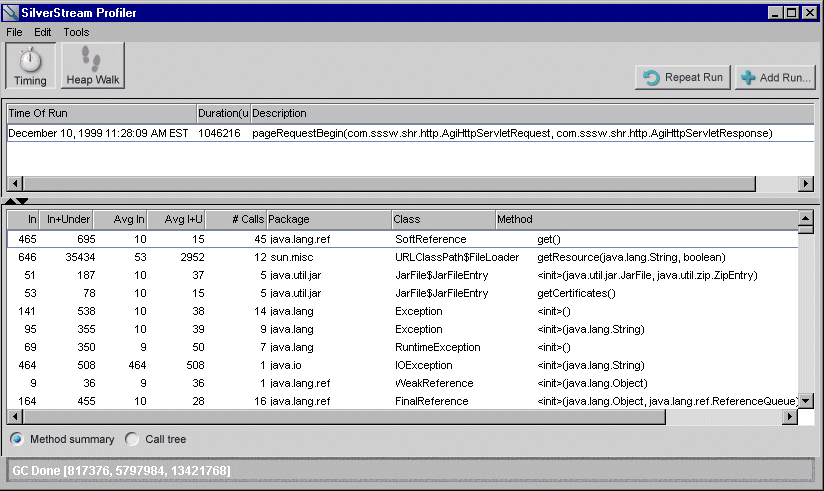This screenshot has width=824, height=491.
Task: Click run duration value 1046216
Action: (x=219, y=133)
